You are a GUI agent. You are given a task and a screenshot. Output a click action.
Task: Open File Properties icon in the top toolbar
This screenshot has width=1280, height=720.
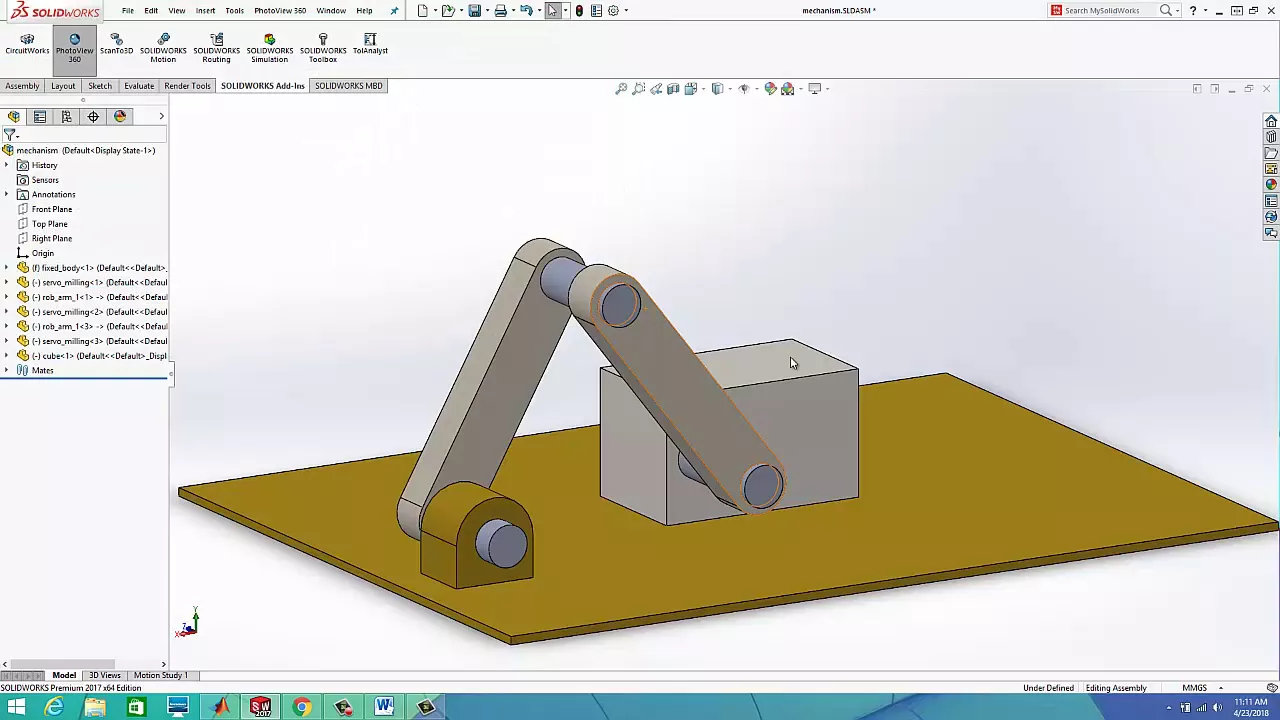point(596,10)
